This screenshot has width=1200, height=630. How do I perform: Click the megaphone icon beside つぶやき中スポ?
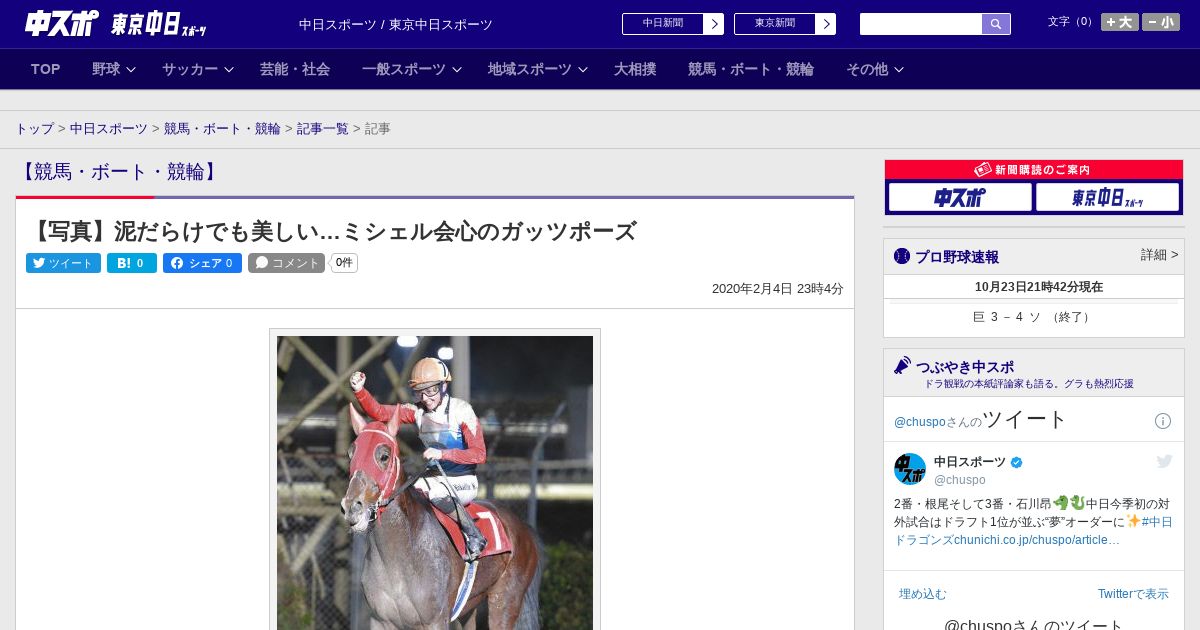click(x=903, y=366)
